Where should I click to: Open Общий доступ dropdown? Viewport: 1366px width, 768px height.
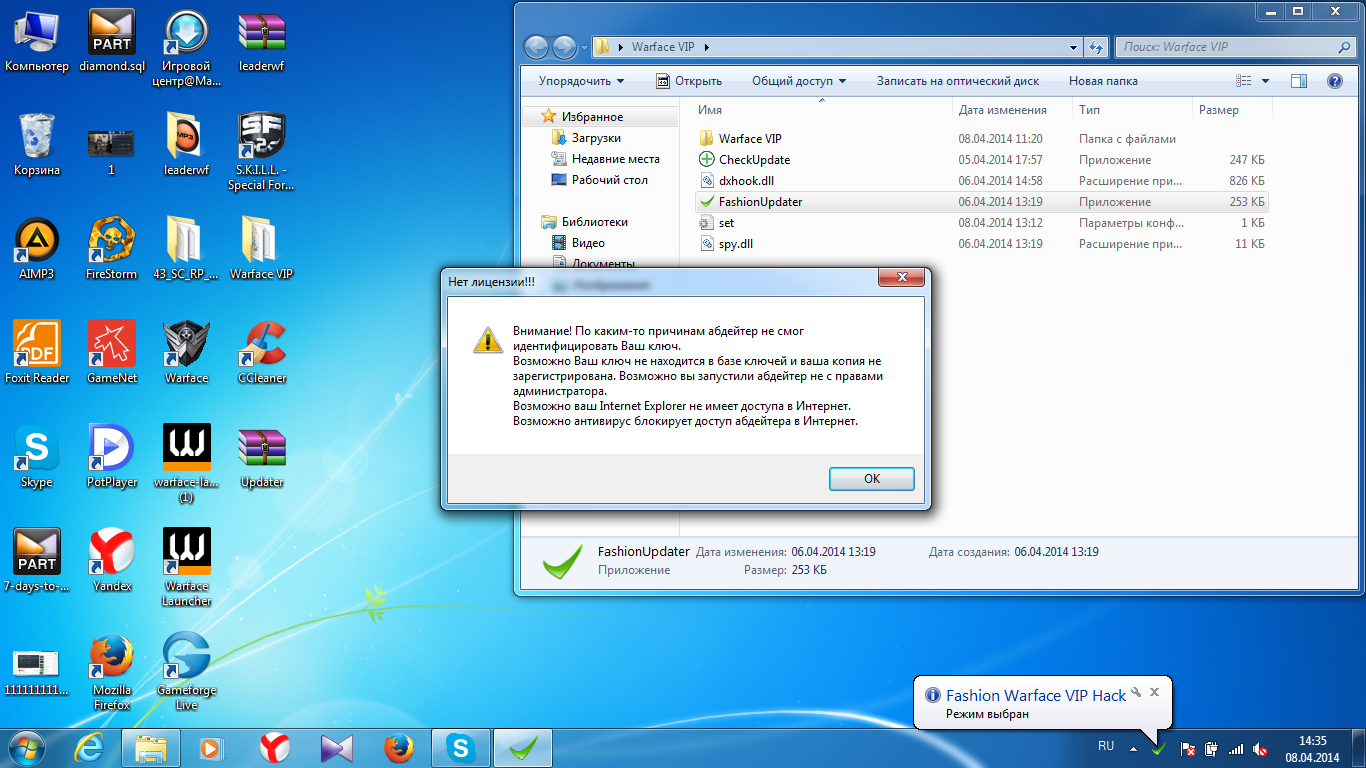[799, 81]
